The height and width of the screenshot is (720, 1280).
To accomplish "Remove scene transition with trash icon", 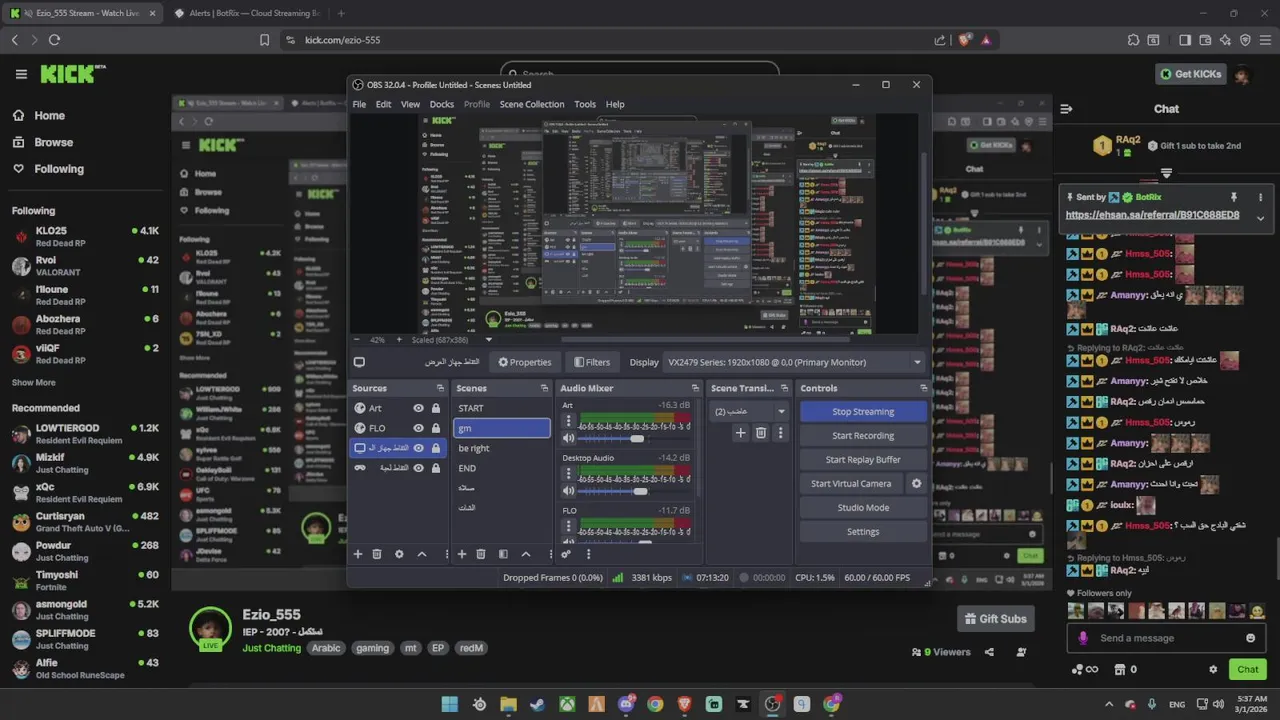I will [x=761, y=433].
